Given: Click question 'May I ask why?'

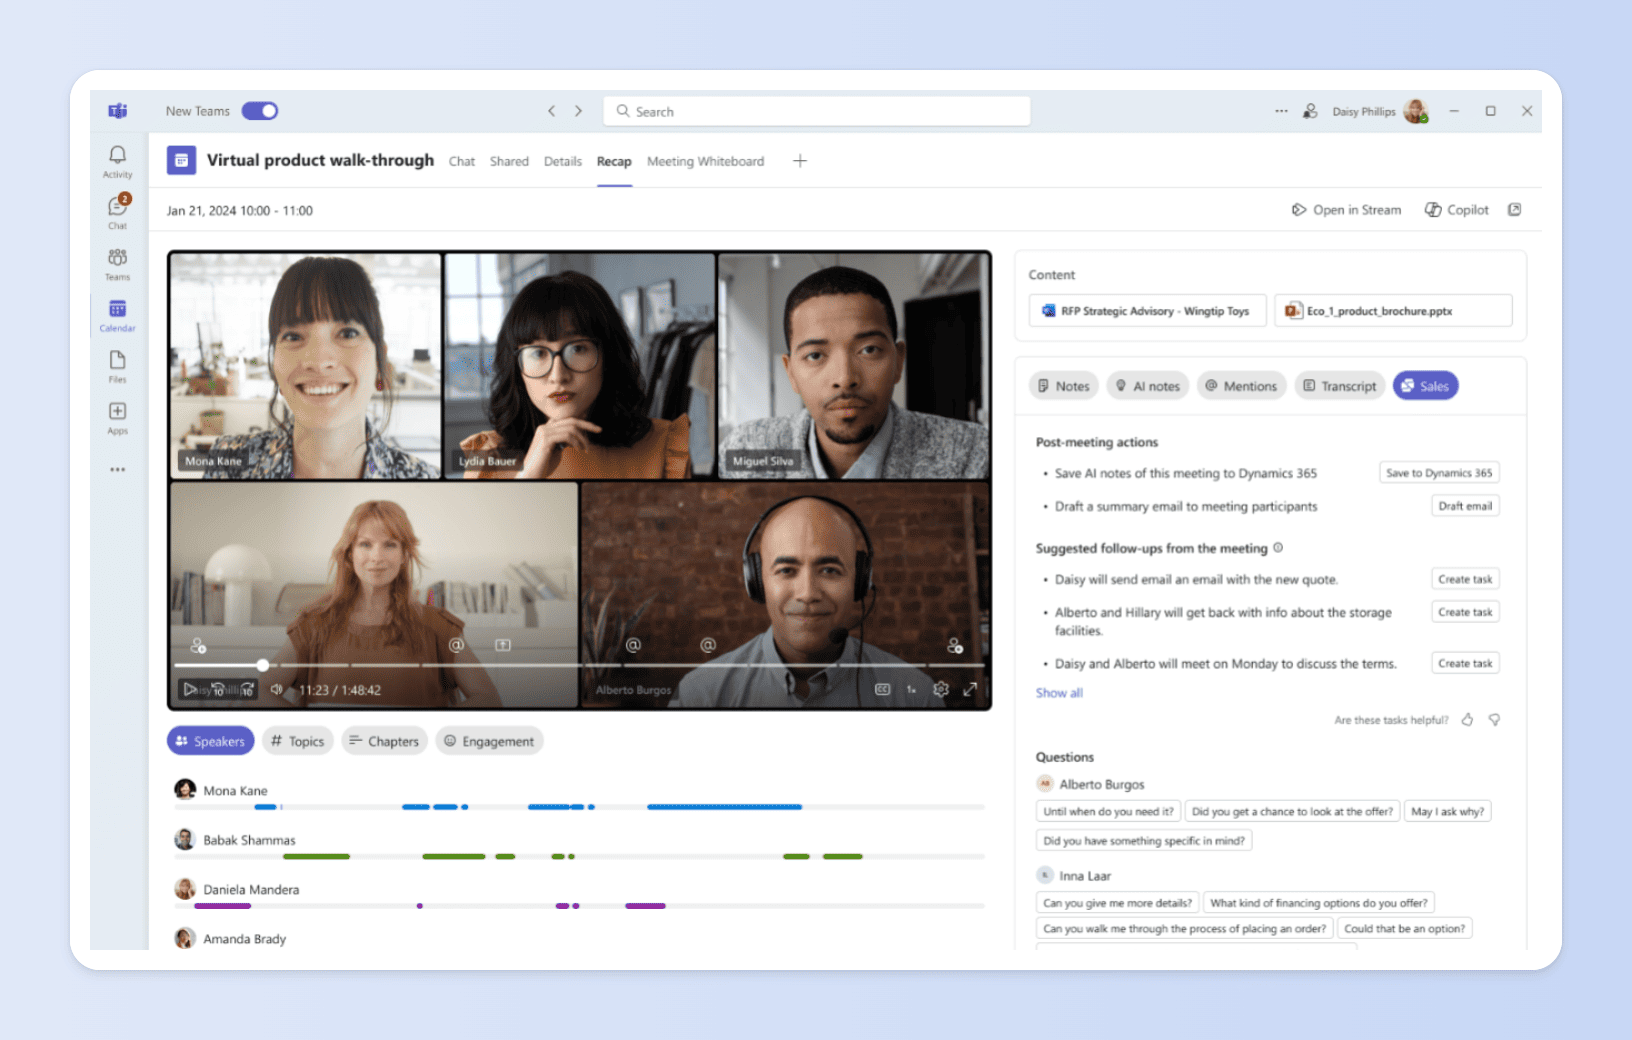Looking at the screenshot, I should 1447,812.
